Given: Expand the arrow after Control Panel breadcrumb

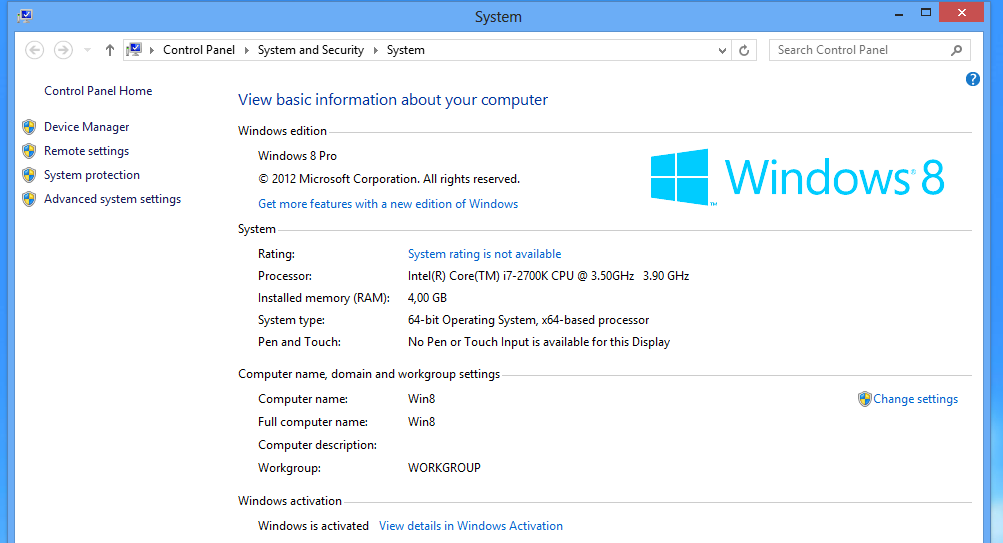Looking at the screenshot, I should (x=246, y=50).
